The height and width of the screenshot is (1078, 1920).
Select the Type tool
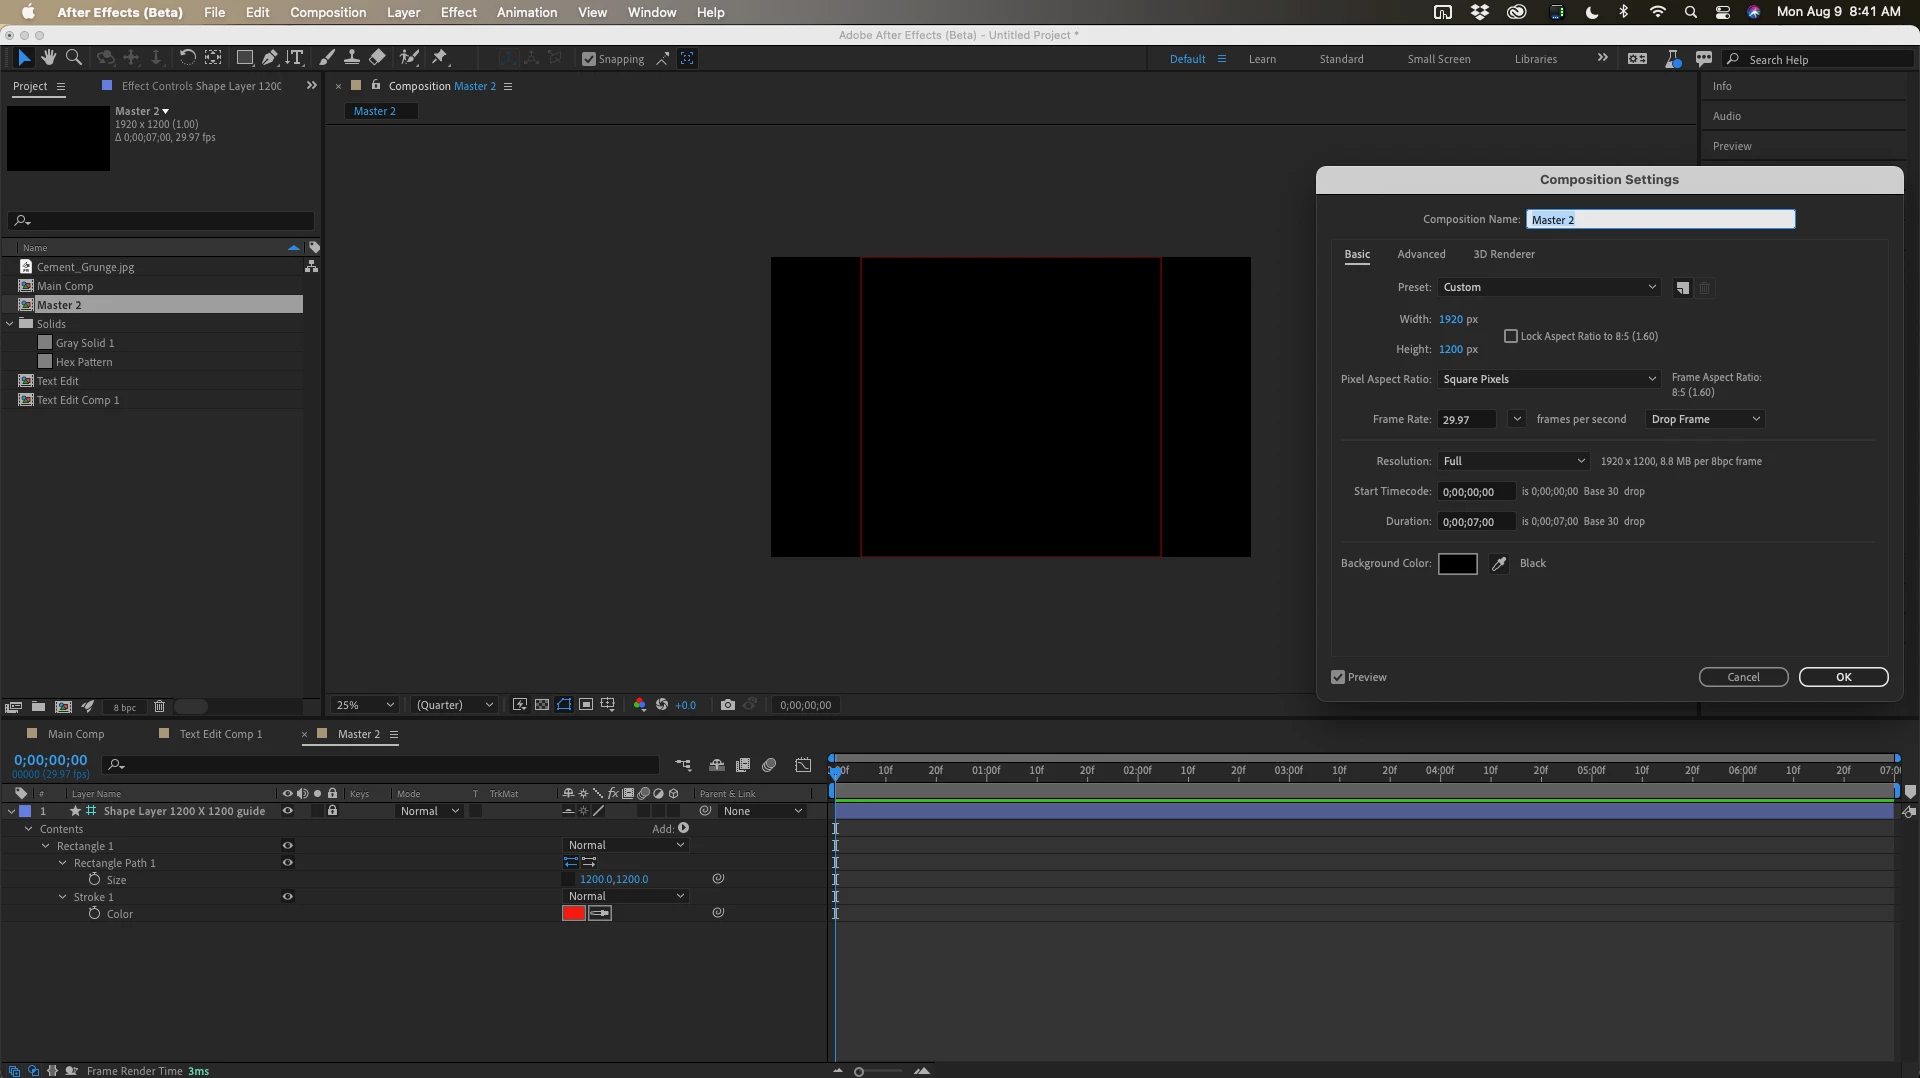point(295,58)
